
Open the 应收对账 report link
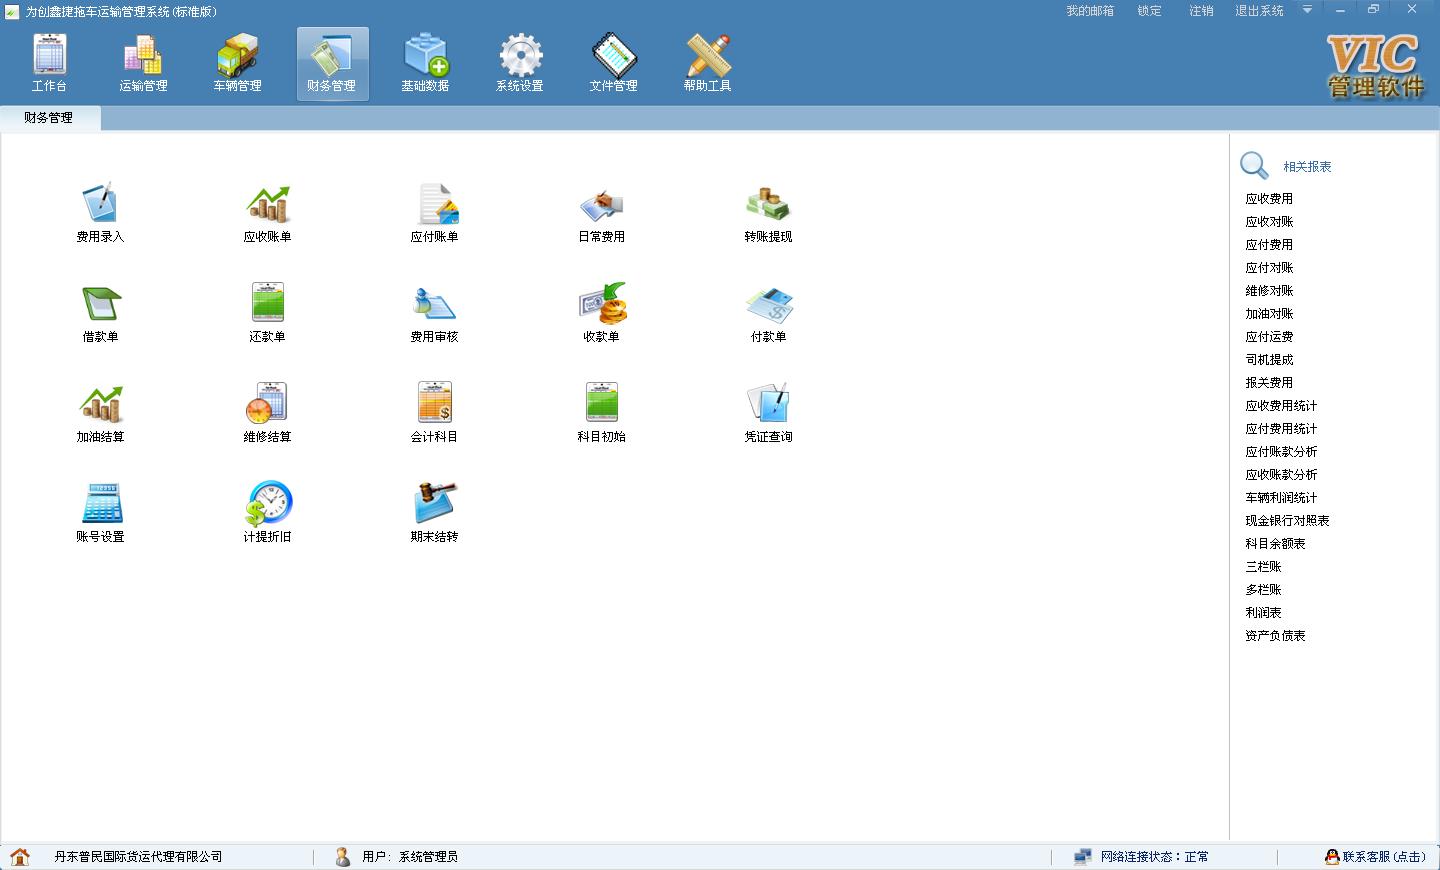[x=1269, y=222]
